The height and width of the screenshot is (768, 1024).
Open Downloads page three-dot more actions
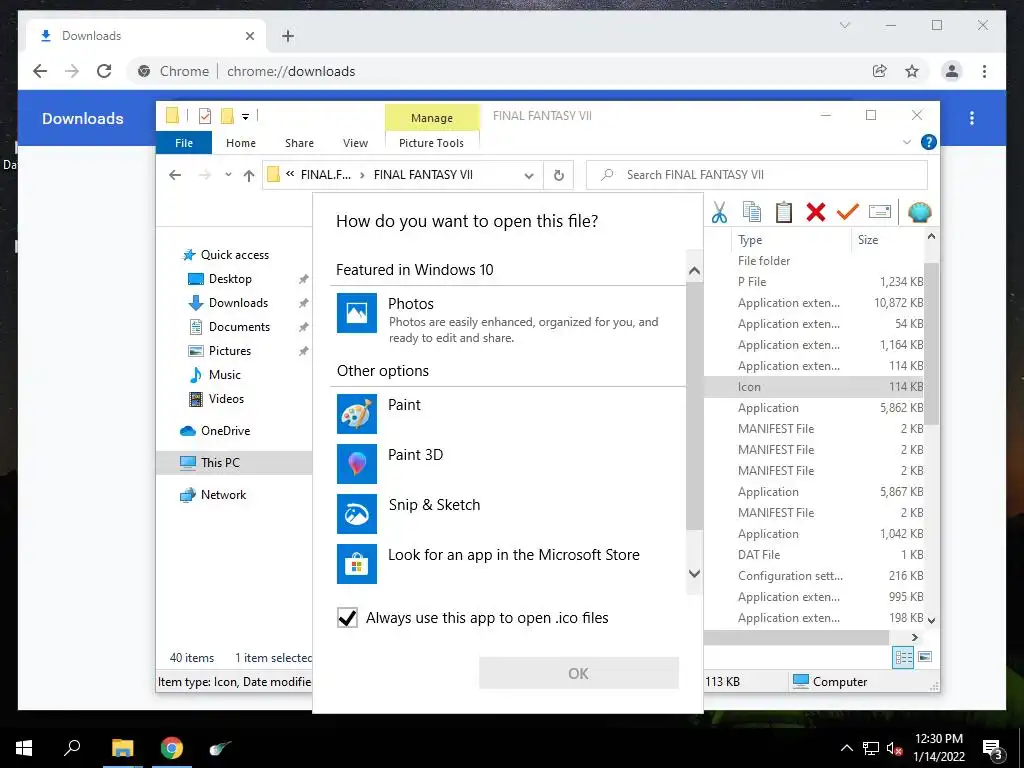pos(972,118)
